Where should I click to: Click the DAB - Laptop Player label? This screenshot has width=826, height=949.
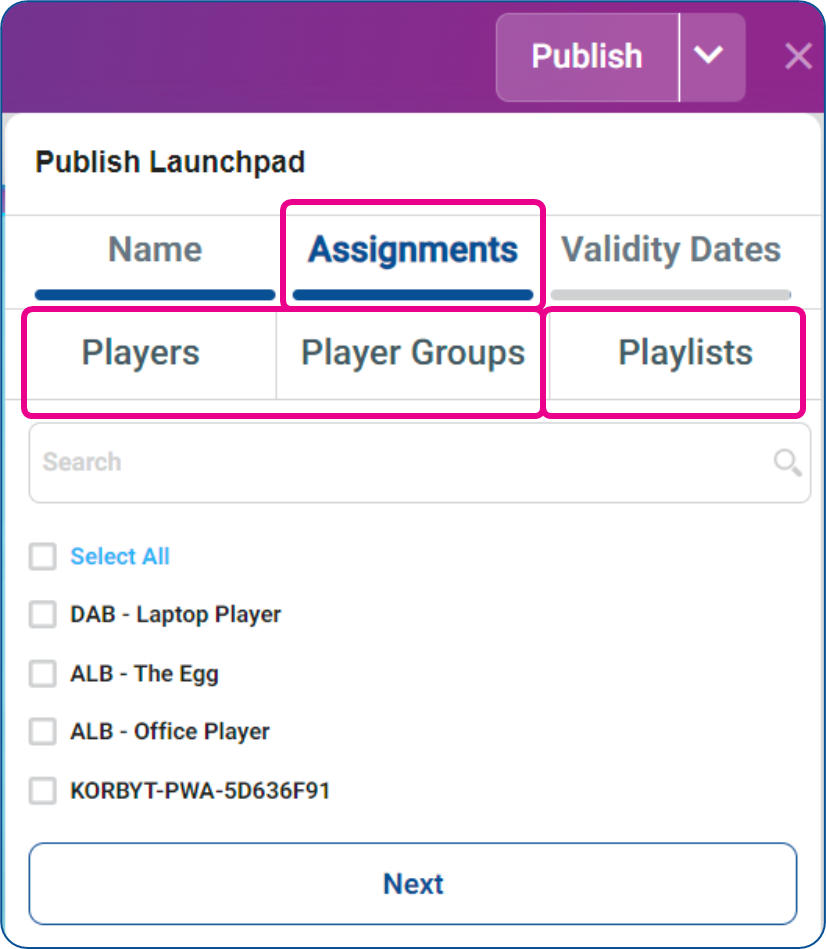click(x=175, y=614)
